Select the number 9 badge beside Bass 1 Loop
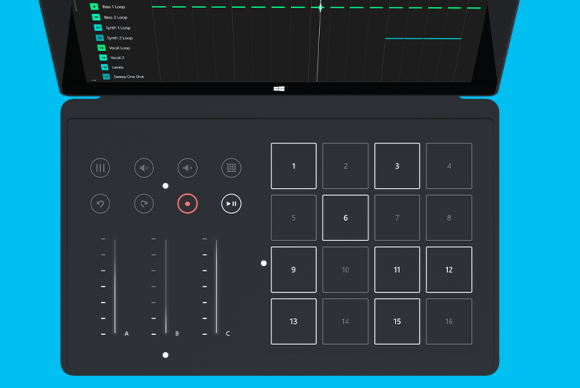The image size is (580, 388). [94, 7]
